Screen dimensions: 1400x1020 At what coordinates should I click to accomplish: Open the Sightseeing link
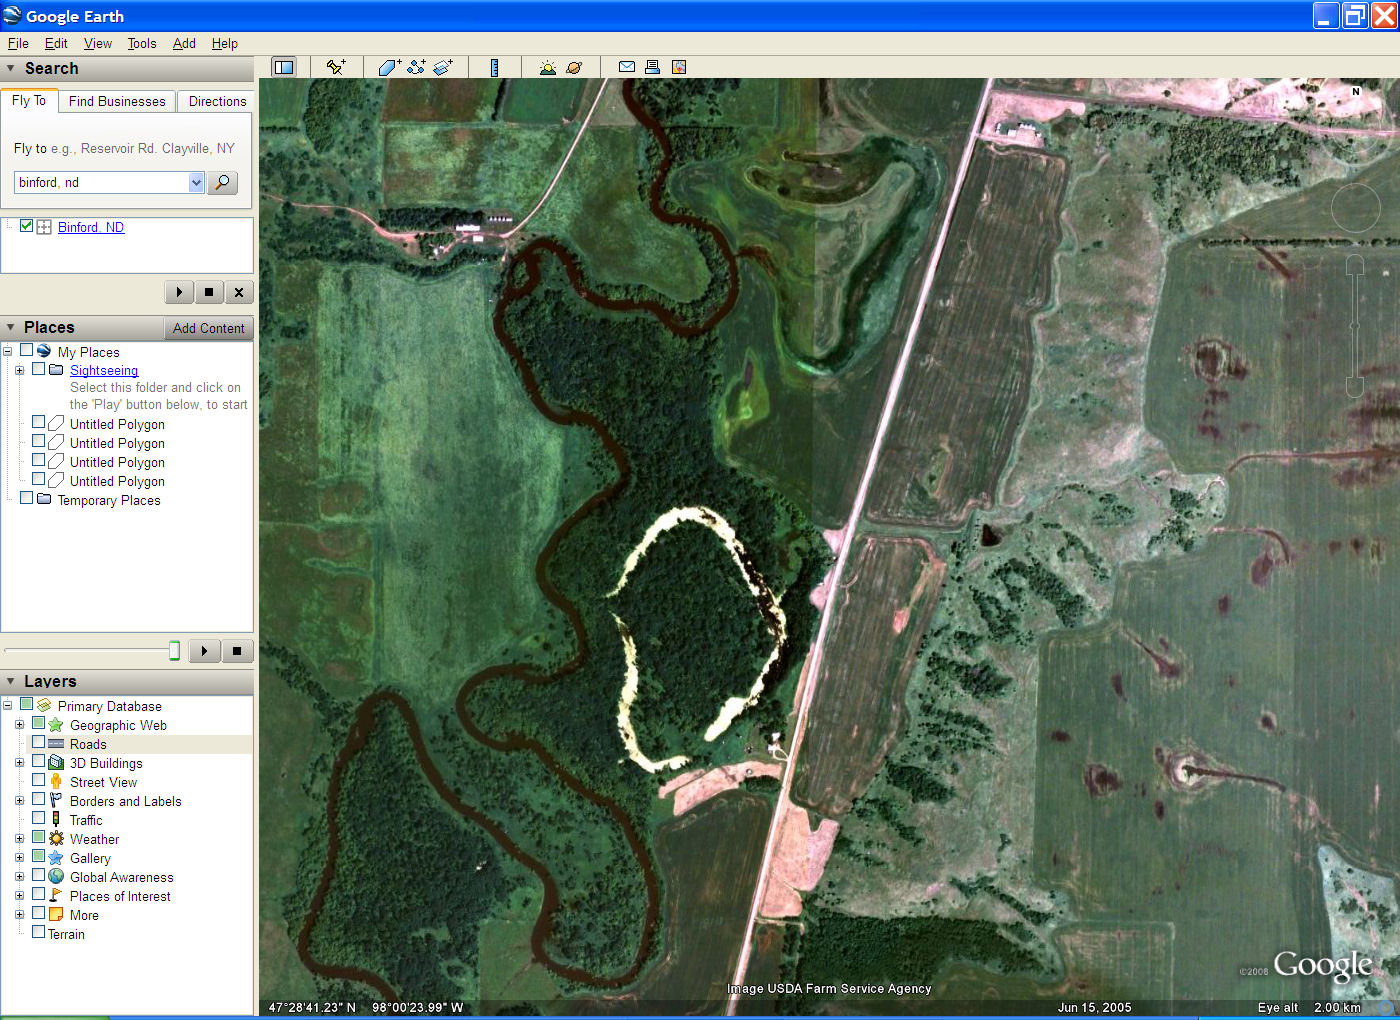(104, 370)
